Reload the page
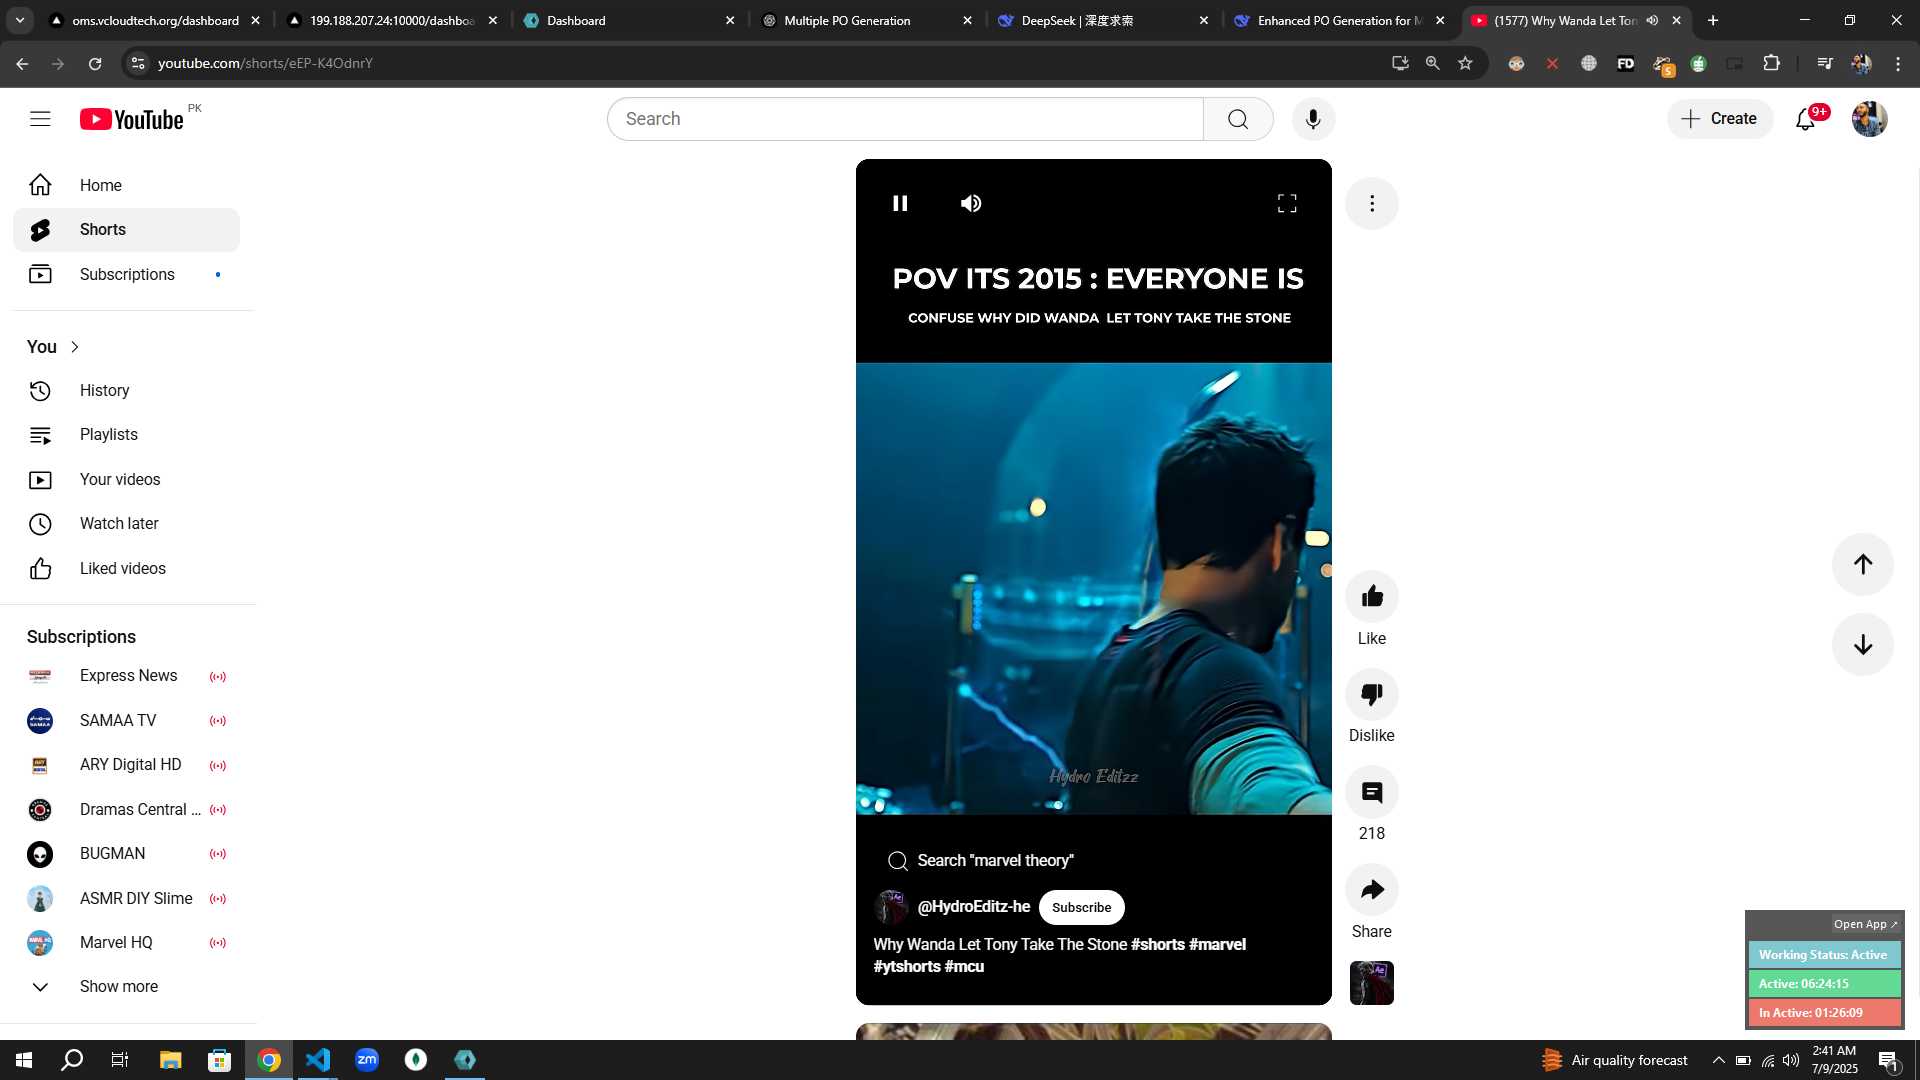Viewport: 1920px width, 1080px height. [95, 63]
